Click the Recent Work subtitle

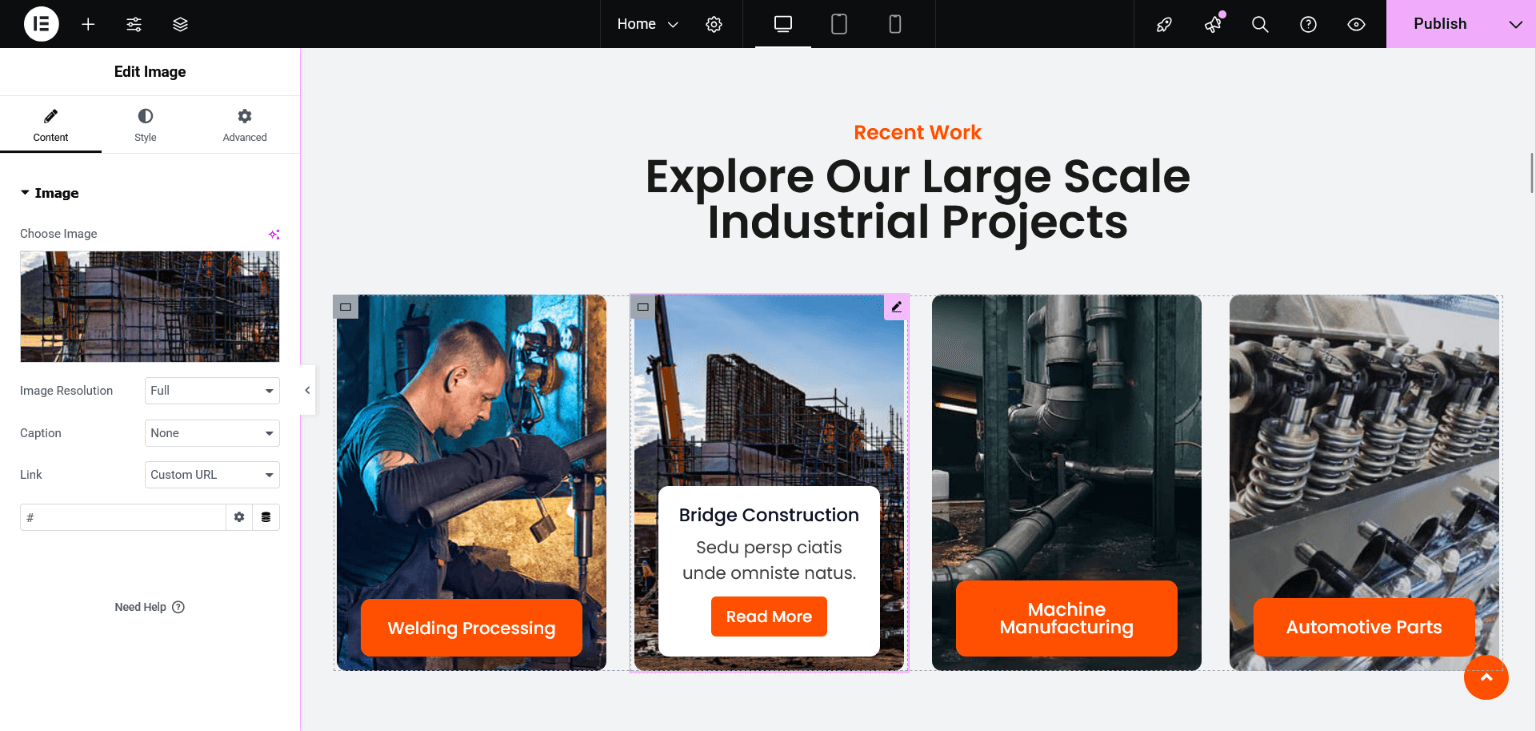pyautogui.click(x=917, y=132)
